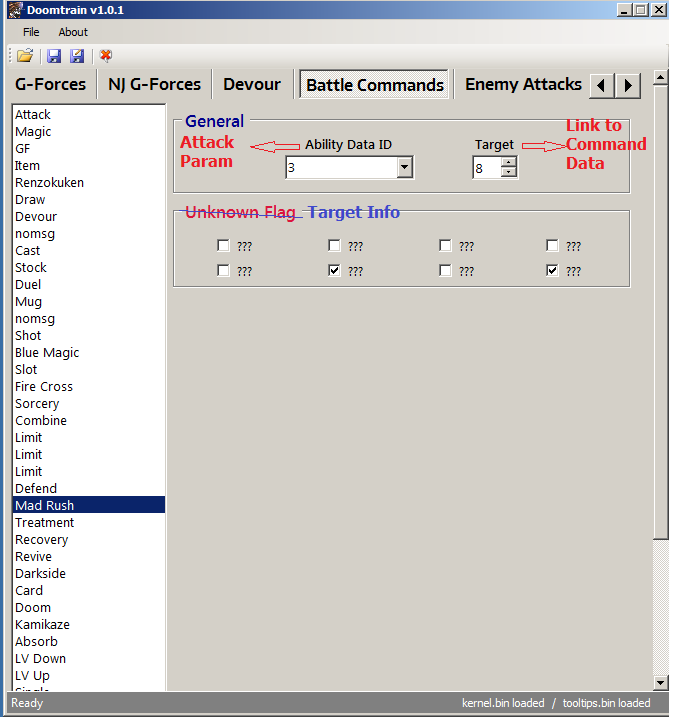Click the red X close-file toolbar icon
Viewport: 674px width, 720px height.
tap(106, 56)
